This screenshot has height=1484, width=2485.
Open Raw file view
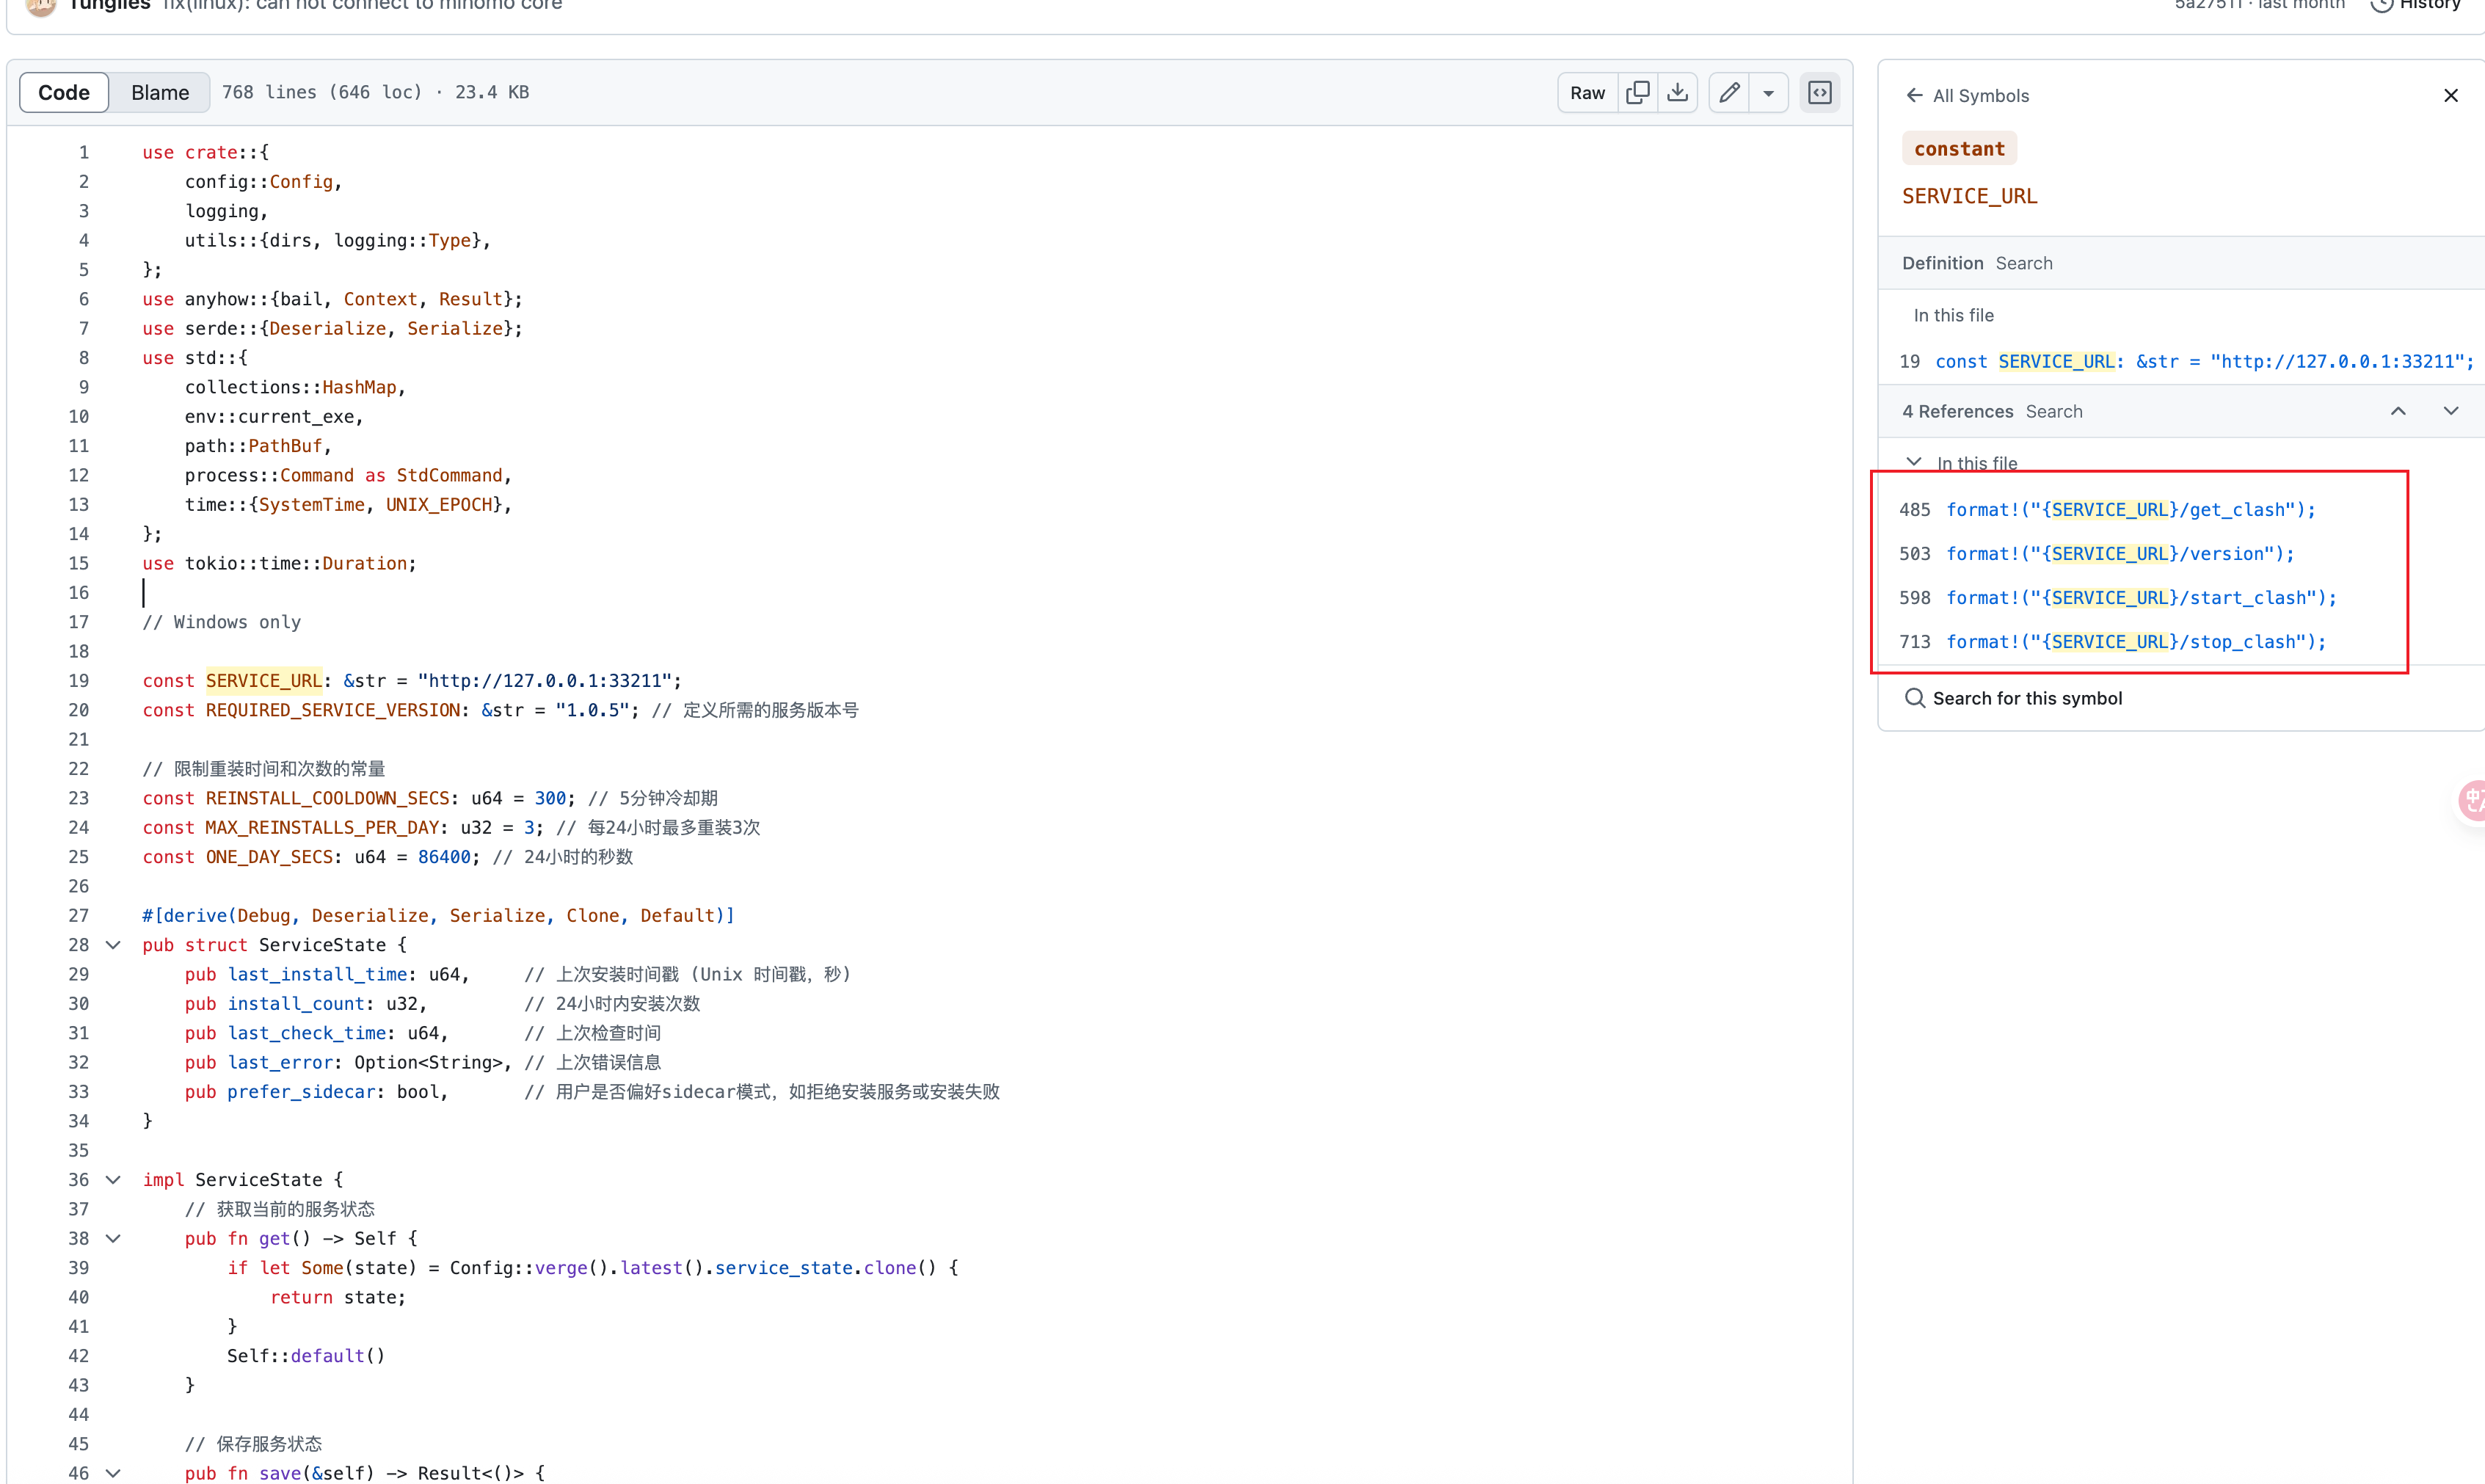click(x=1587, y=93)
